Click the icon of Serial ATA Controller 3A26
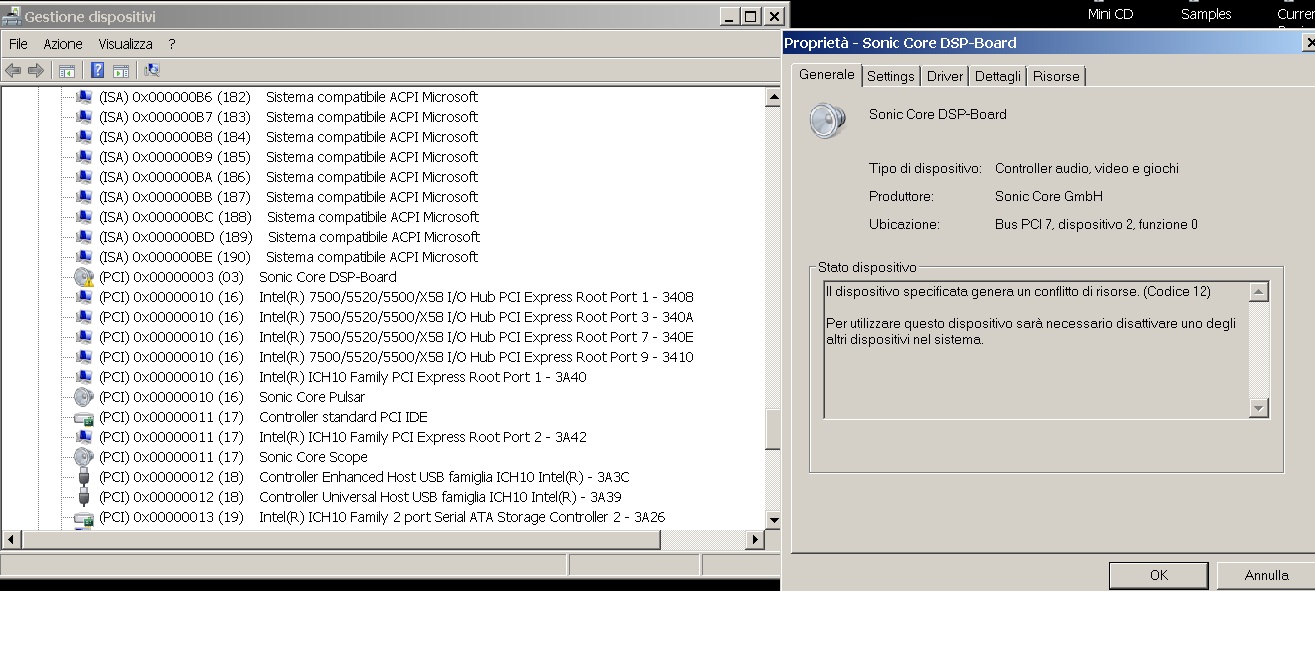 point(84,517)
